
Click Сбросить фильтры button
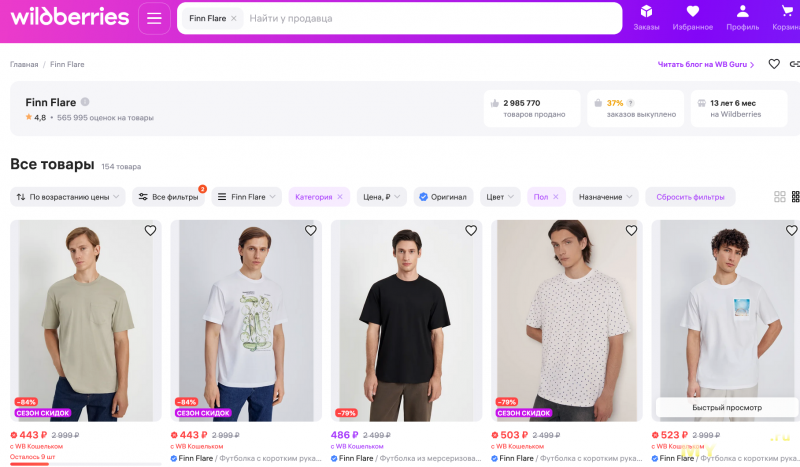tap(690, 197)
